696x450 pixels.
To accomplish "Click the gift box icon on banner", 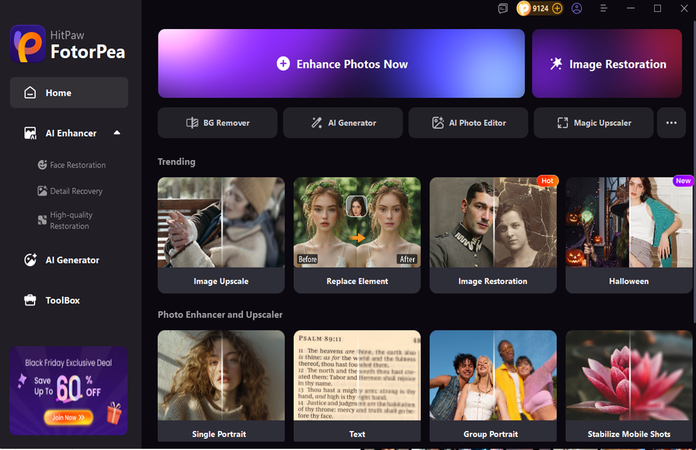I will coord(114,413).
